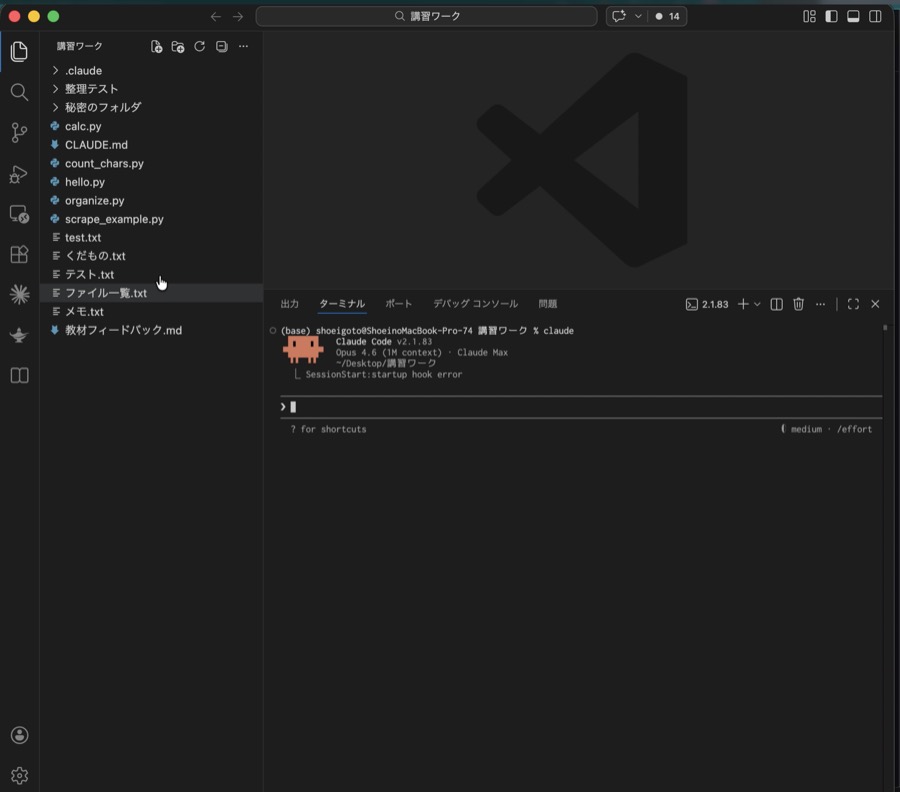Open the new terminal profile dropdown arrow

click(x=757, y=304)
